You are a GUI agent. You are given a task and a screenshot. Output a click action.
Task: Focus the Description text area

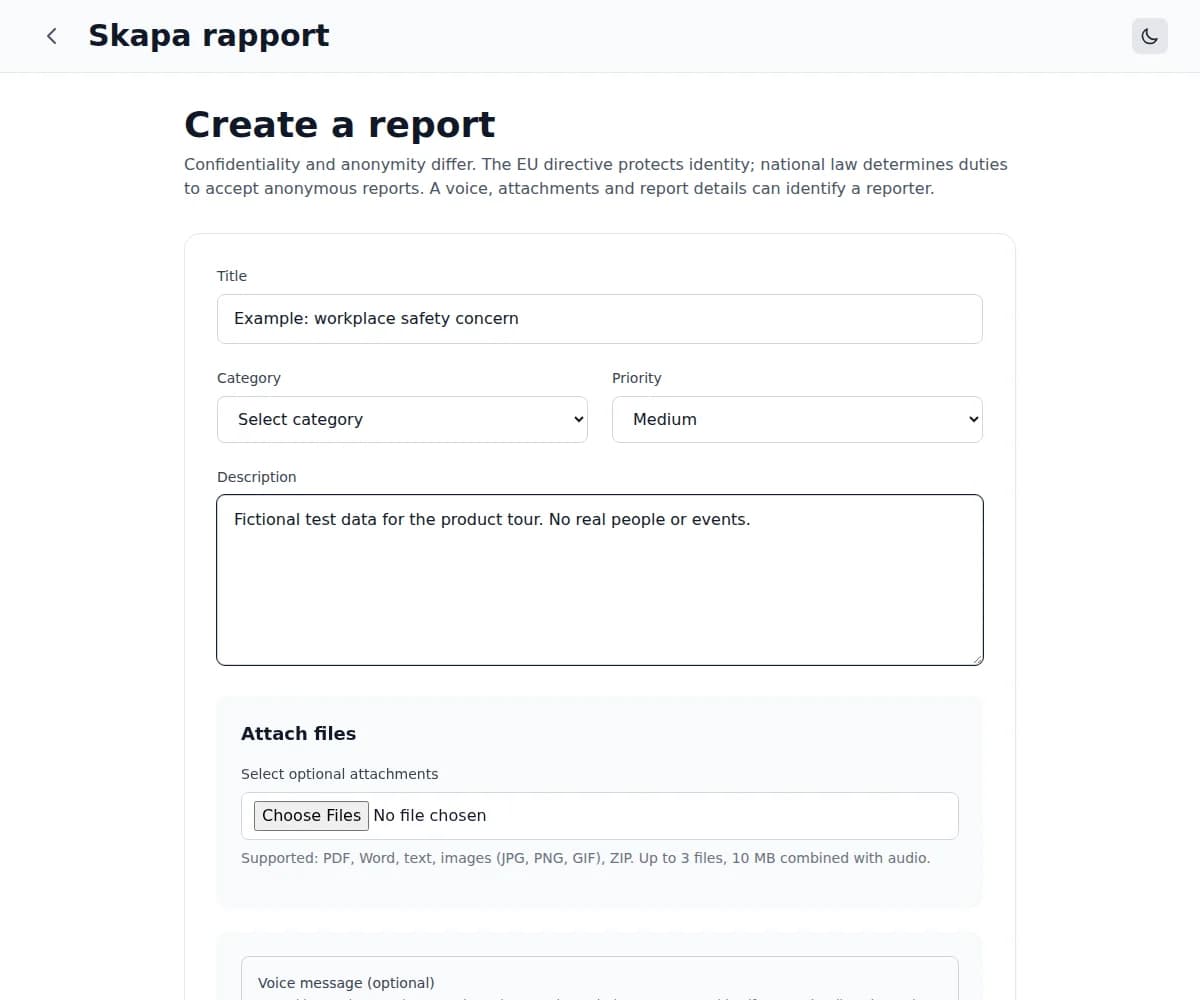tap(600, 580)
